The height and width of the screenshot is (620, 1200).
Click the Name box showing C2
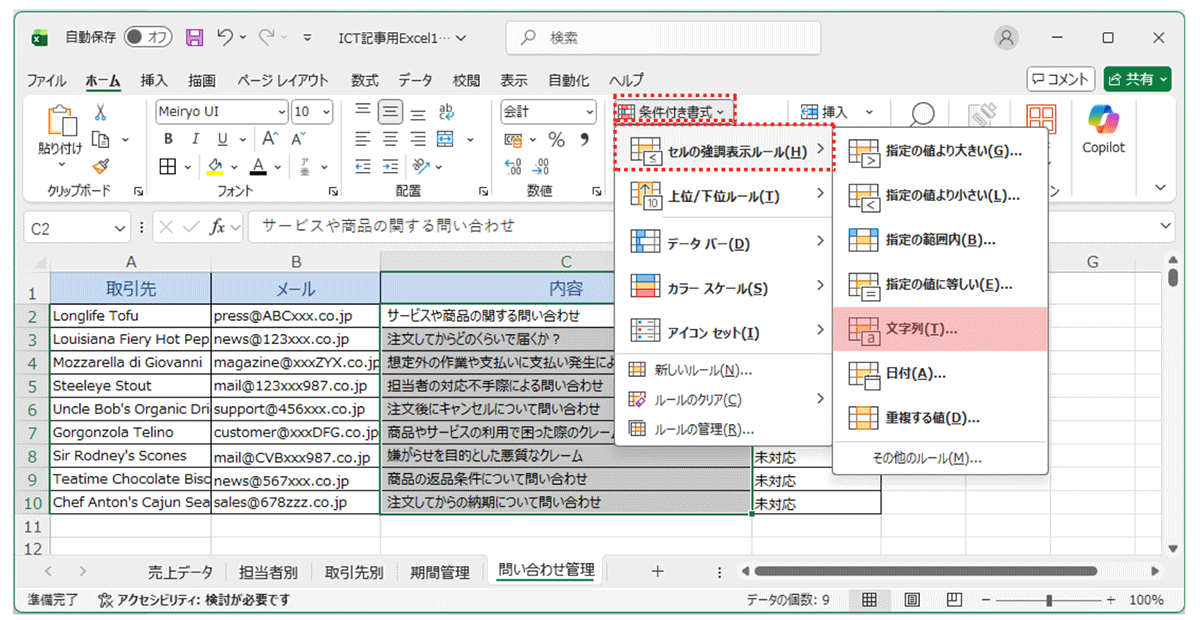[70, 227]
